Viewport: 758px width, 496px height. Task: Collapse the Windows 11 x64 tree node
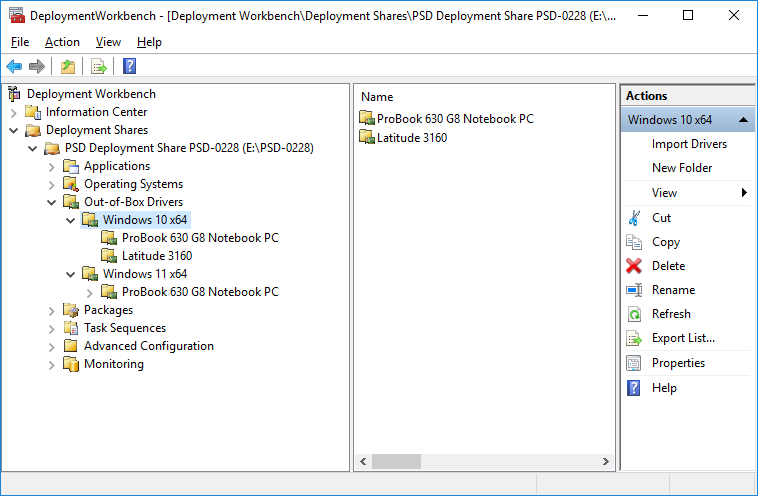(71, 274)
